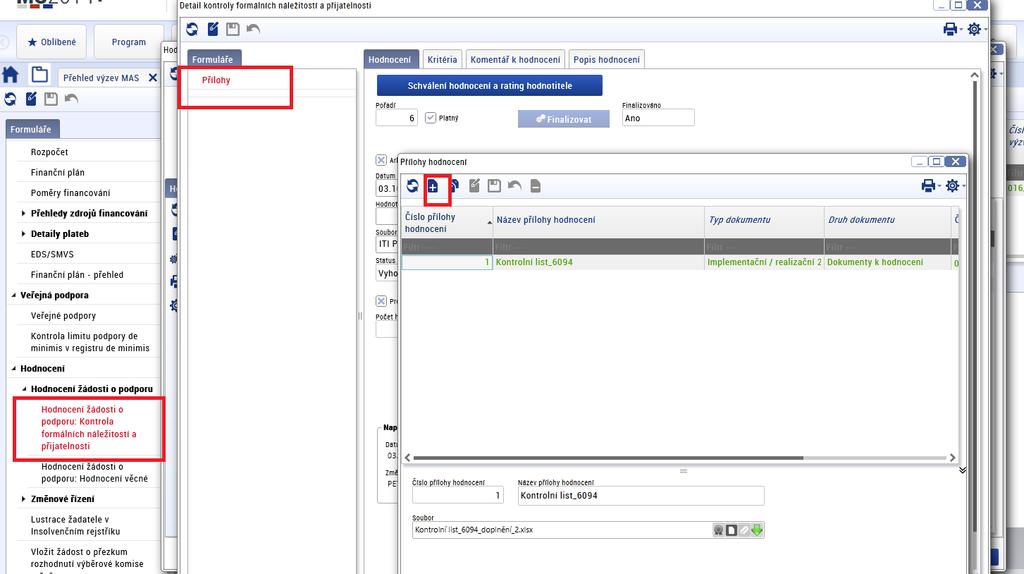Click undo icon in main window toolbar
Image resolution: width=1024 pixels, height=574 pixels.
71,99
